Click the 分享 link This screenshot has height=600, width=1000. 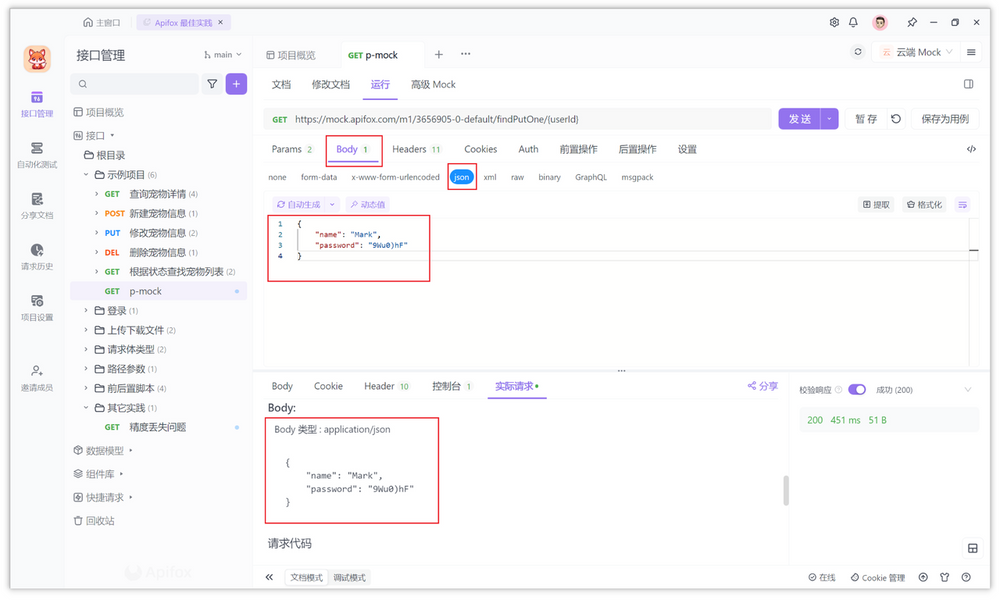click(762, 386)
